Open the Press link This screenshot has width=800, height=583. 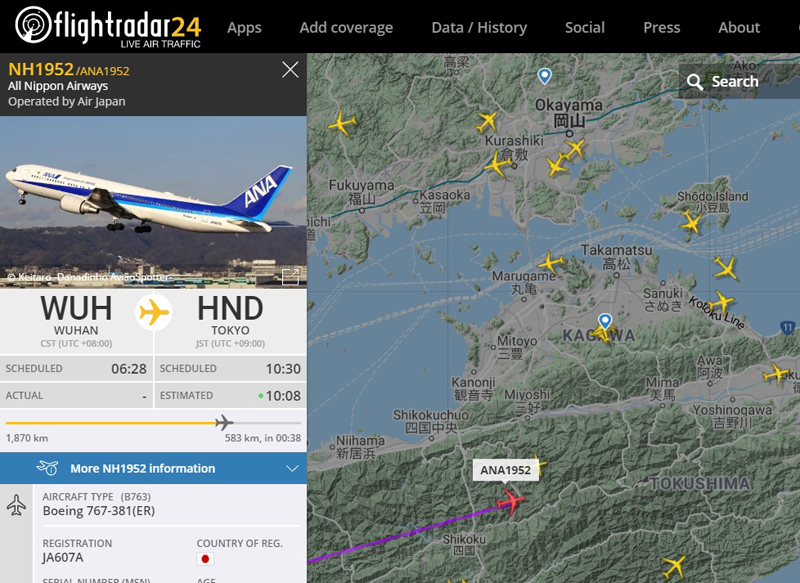(662, 28)
